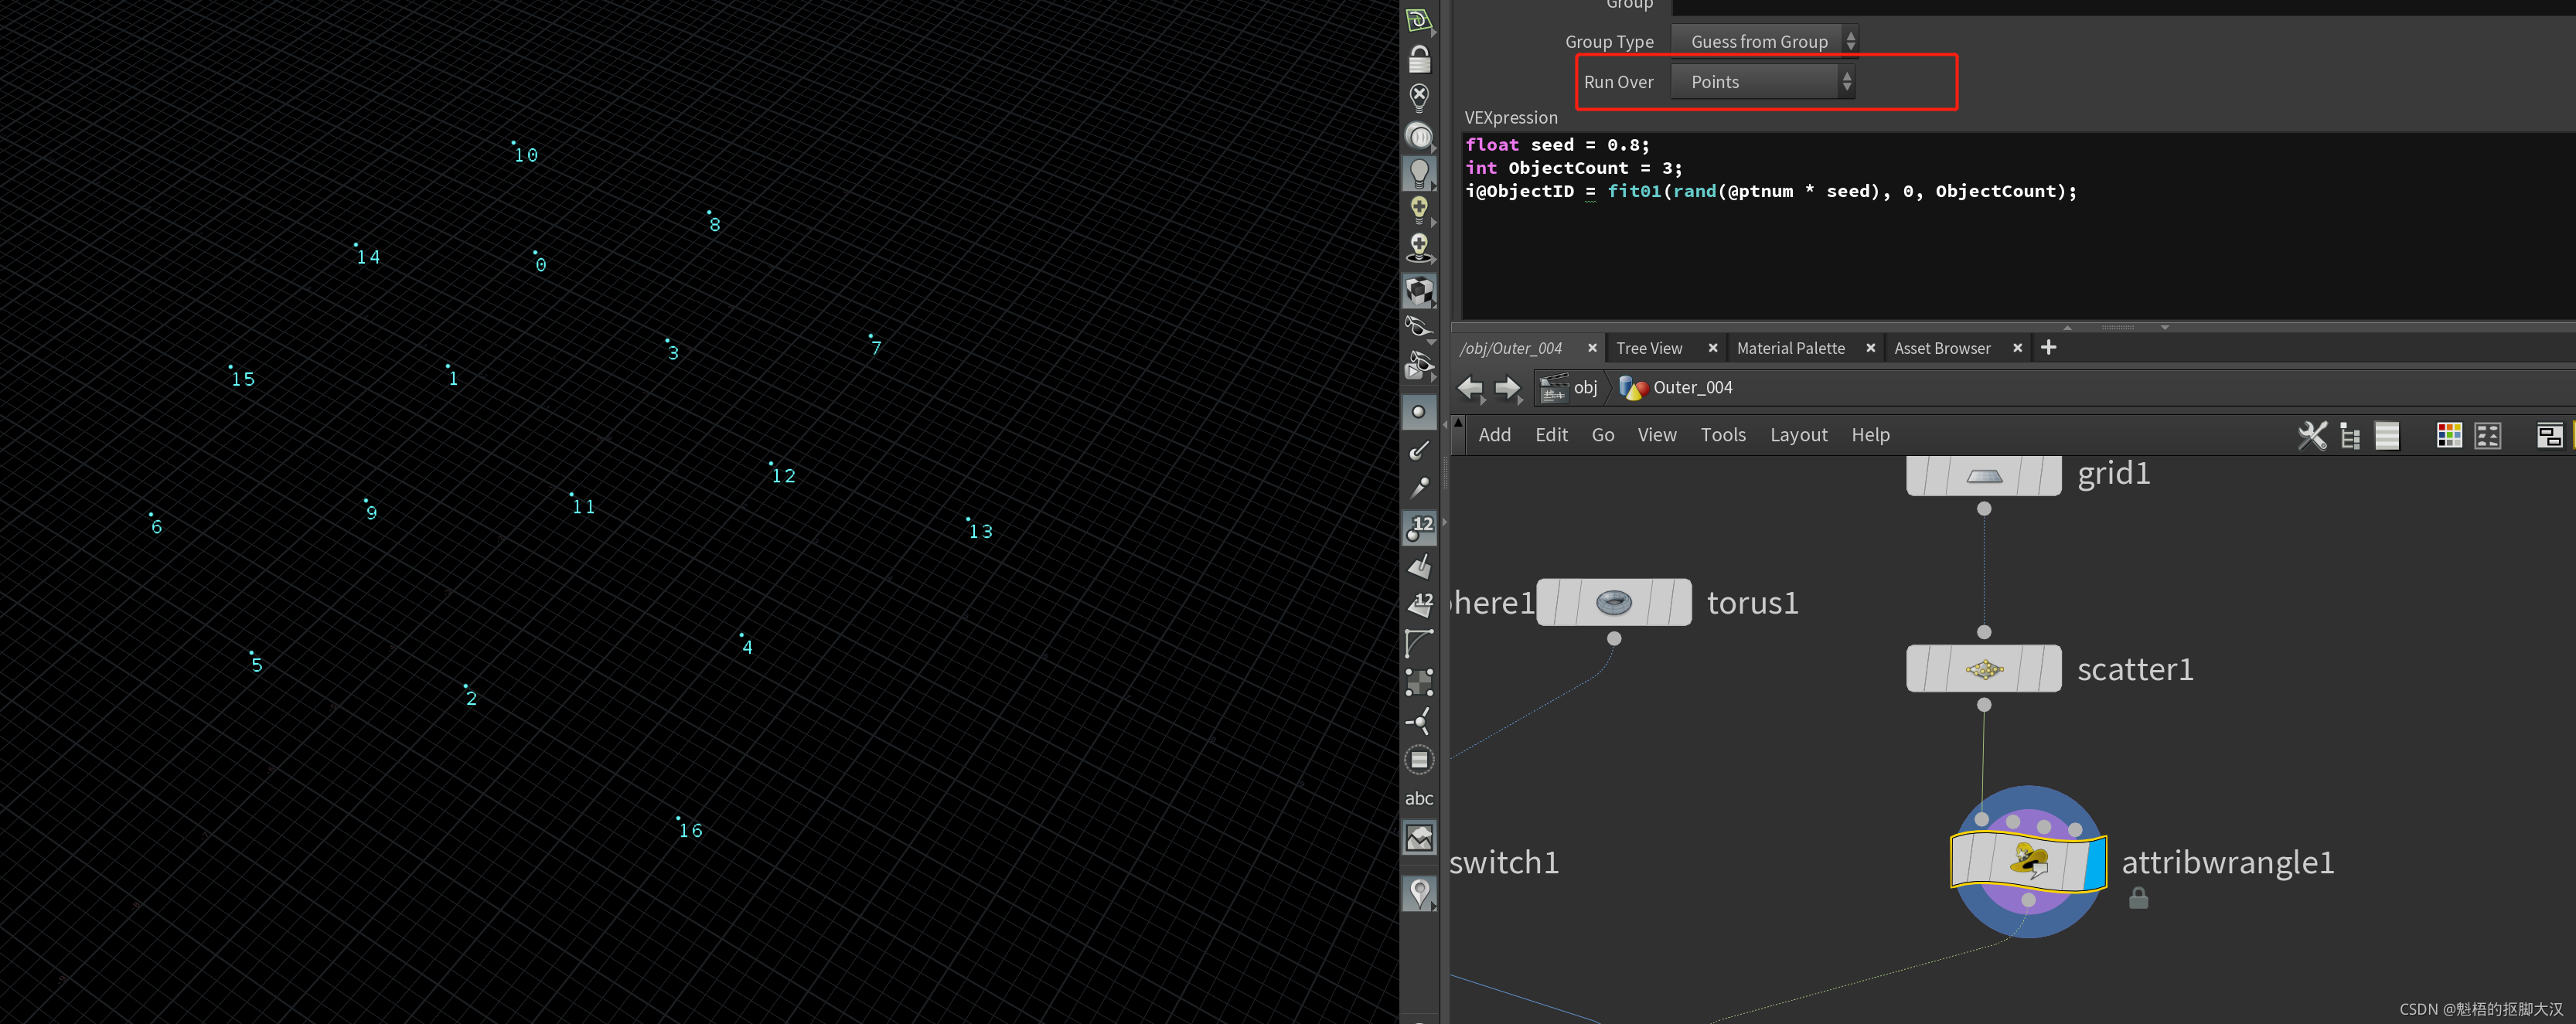This screenshot has height=1024, width=2576.
Task: Add a new pane tab
Action: [2048, 347]
